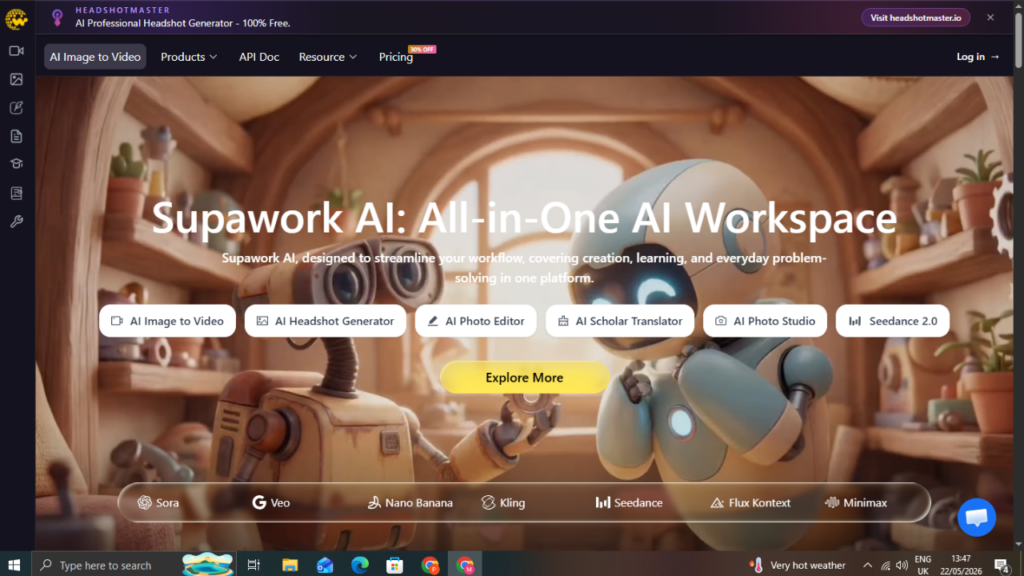The width and height of the screenshot is (1024, 576).
Task: Click the AI Photo Editor button
Action: point(475,321)
